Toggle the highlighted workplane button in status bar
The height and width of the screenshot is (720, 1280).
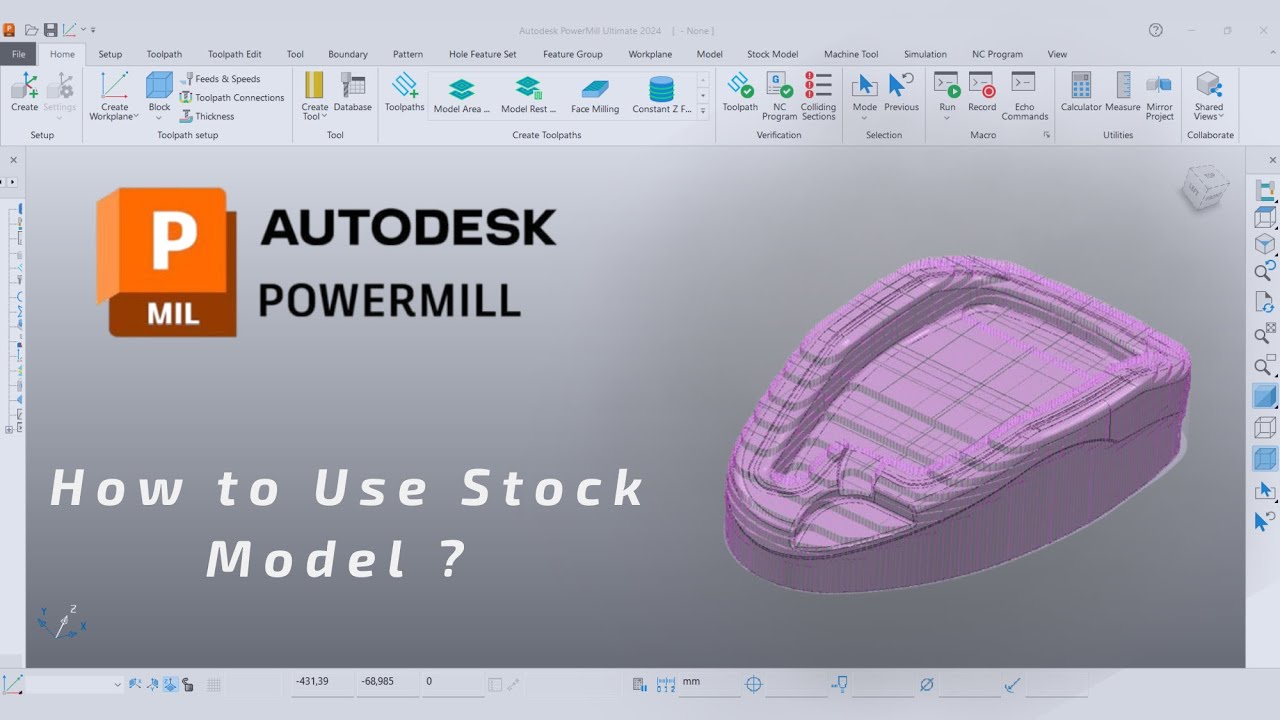point(170,685)
